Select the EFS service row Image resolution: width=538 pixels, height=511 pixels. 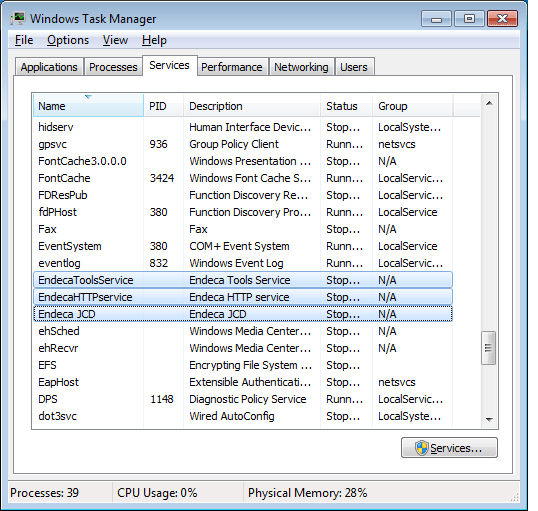point(243,365)
